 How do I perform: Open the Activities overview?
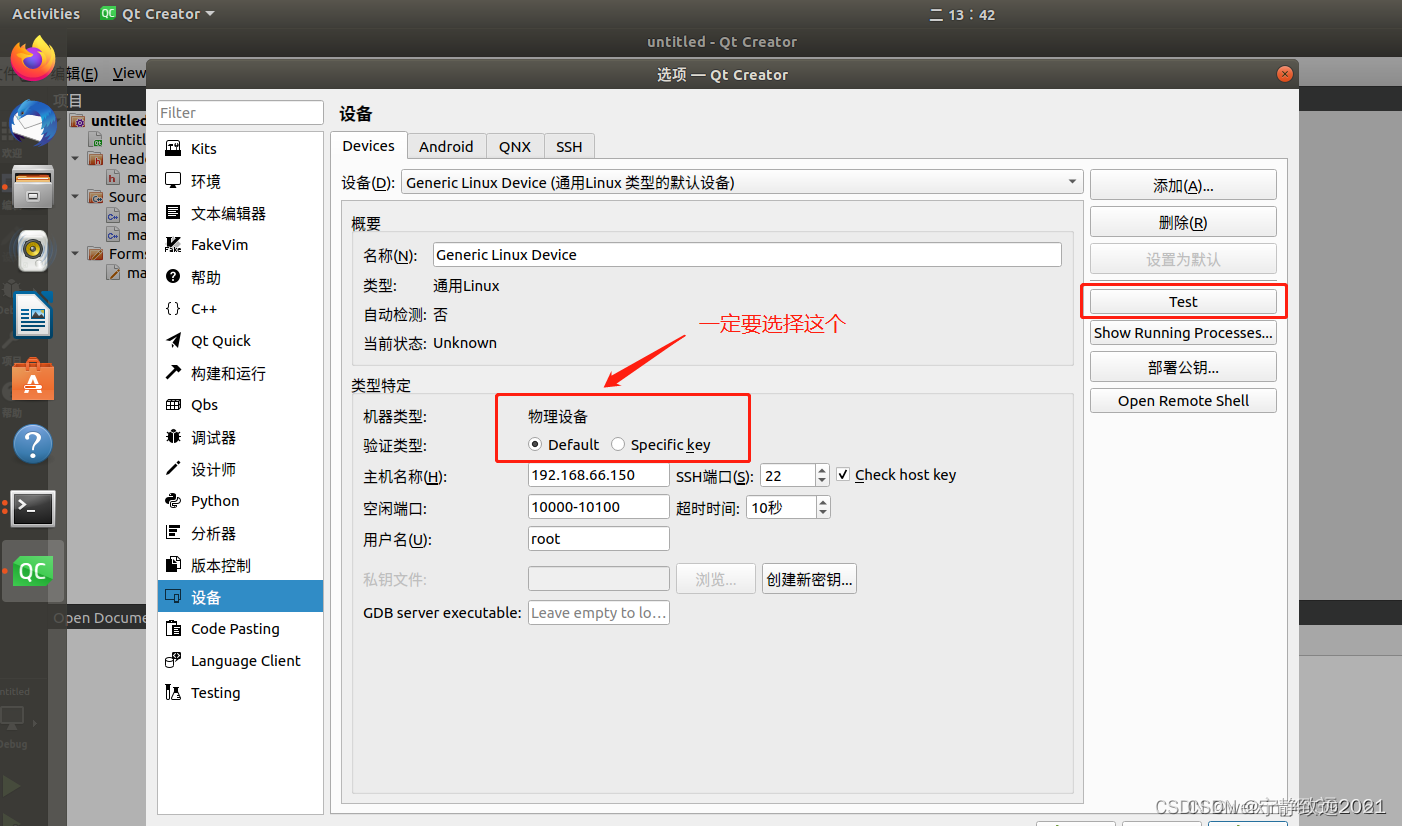pos(45,14)
